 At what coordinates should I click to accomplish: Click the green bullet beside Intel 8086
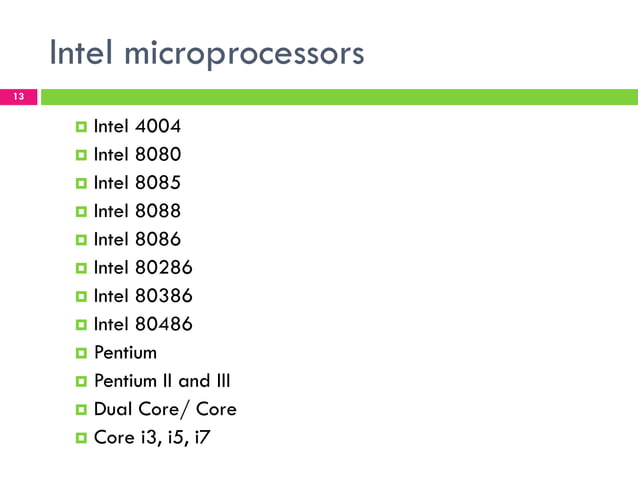click(x=81, y=240)
